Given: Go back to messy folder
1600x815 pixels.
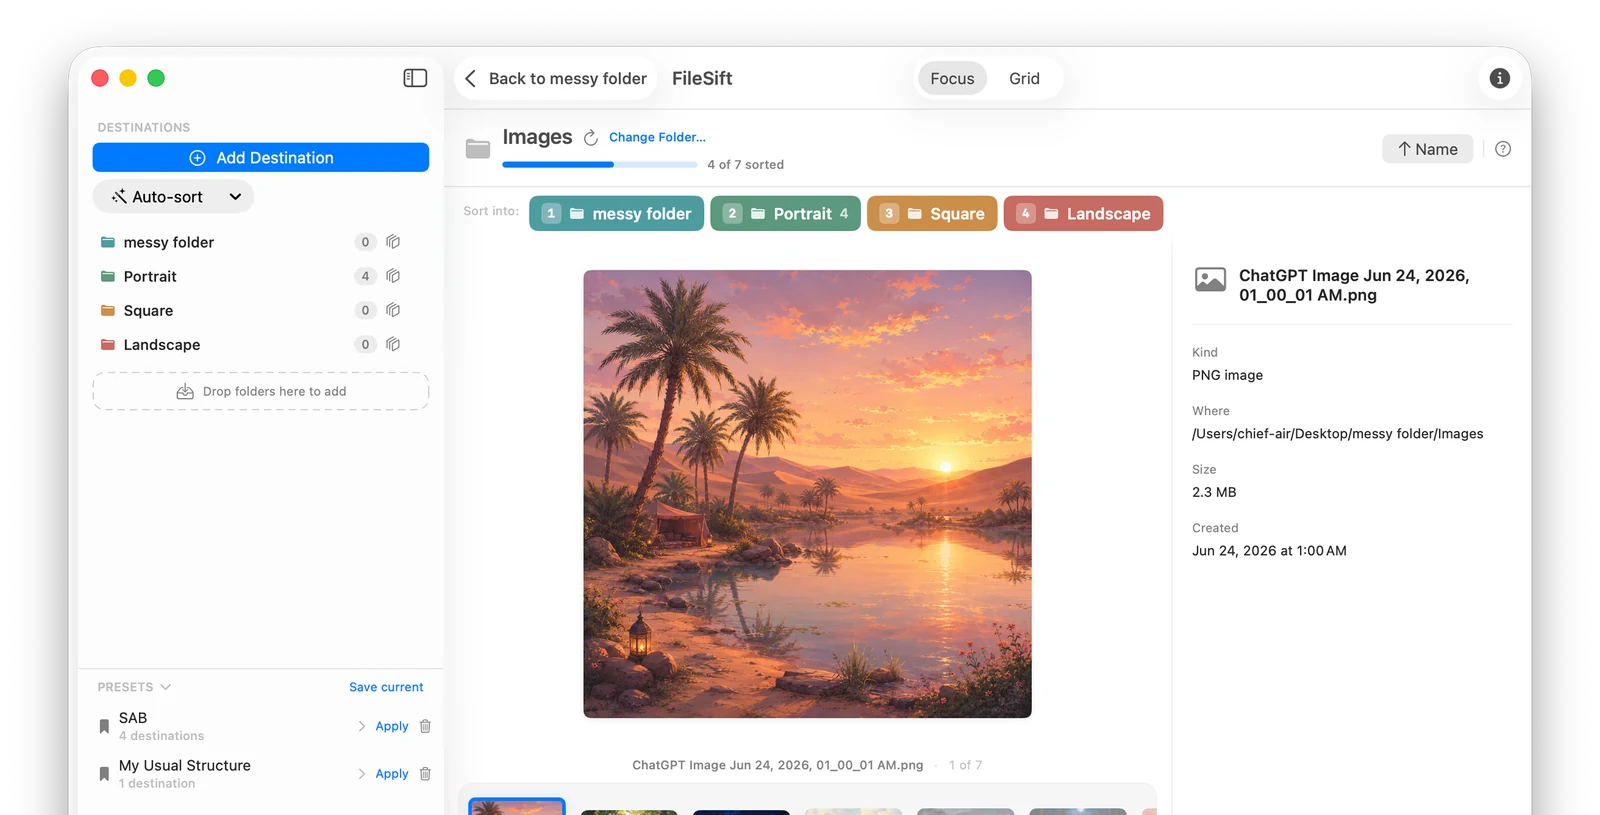Looking at the screenshot, I should click(556, 78).
